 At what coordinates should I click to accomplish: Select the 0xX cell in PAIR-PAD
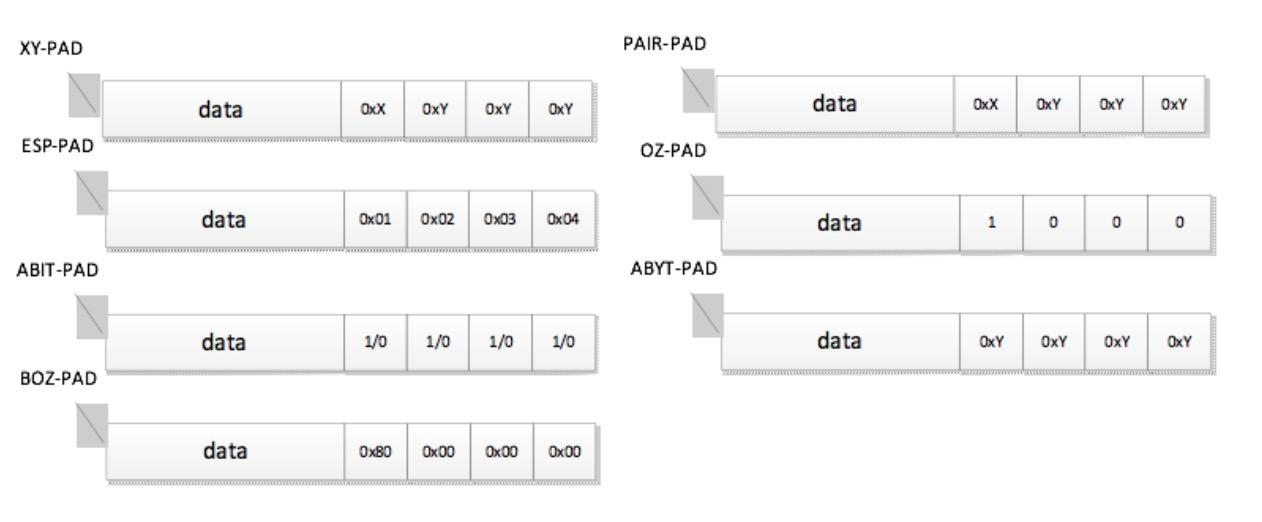tap(985, 104)
